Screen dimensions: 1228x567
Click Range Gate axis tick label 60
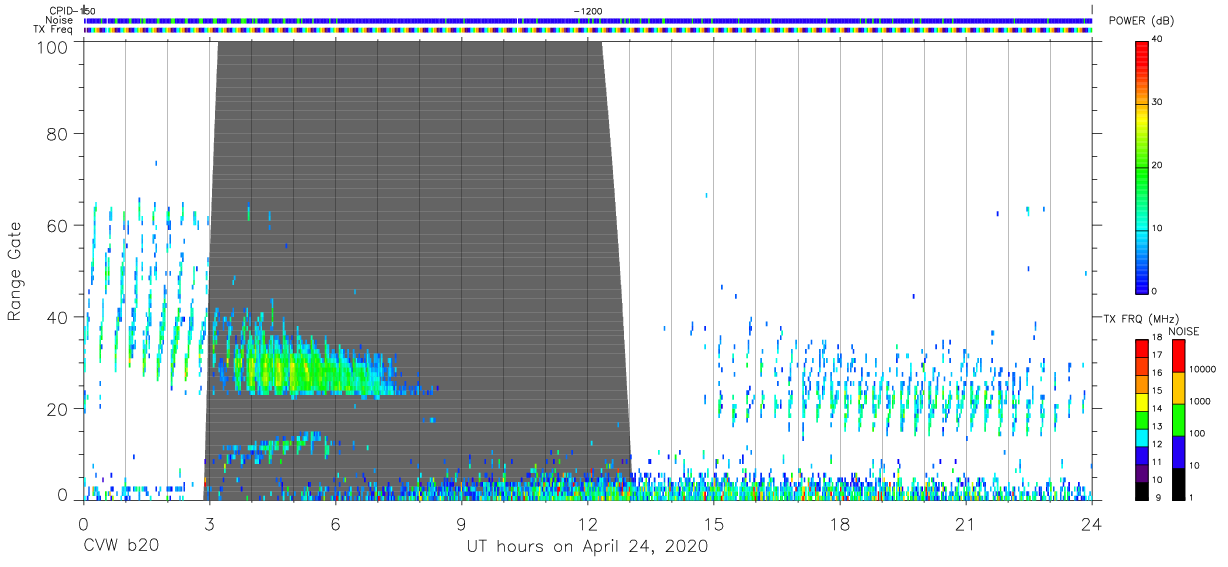pos(57,226)
